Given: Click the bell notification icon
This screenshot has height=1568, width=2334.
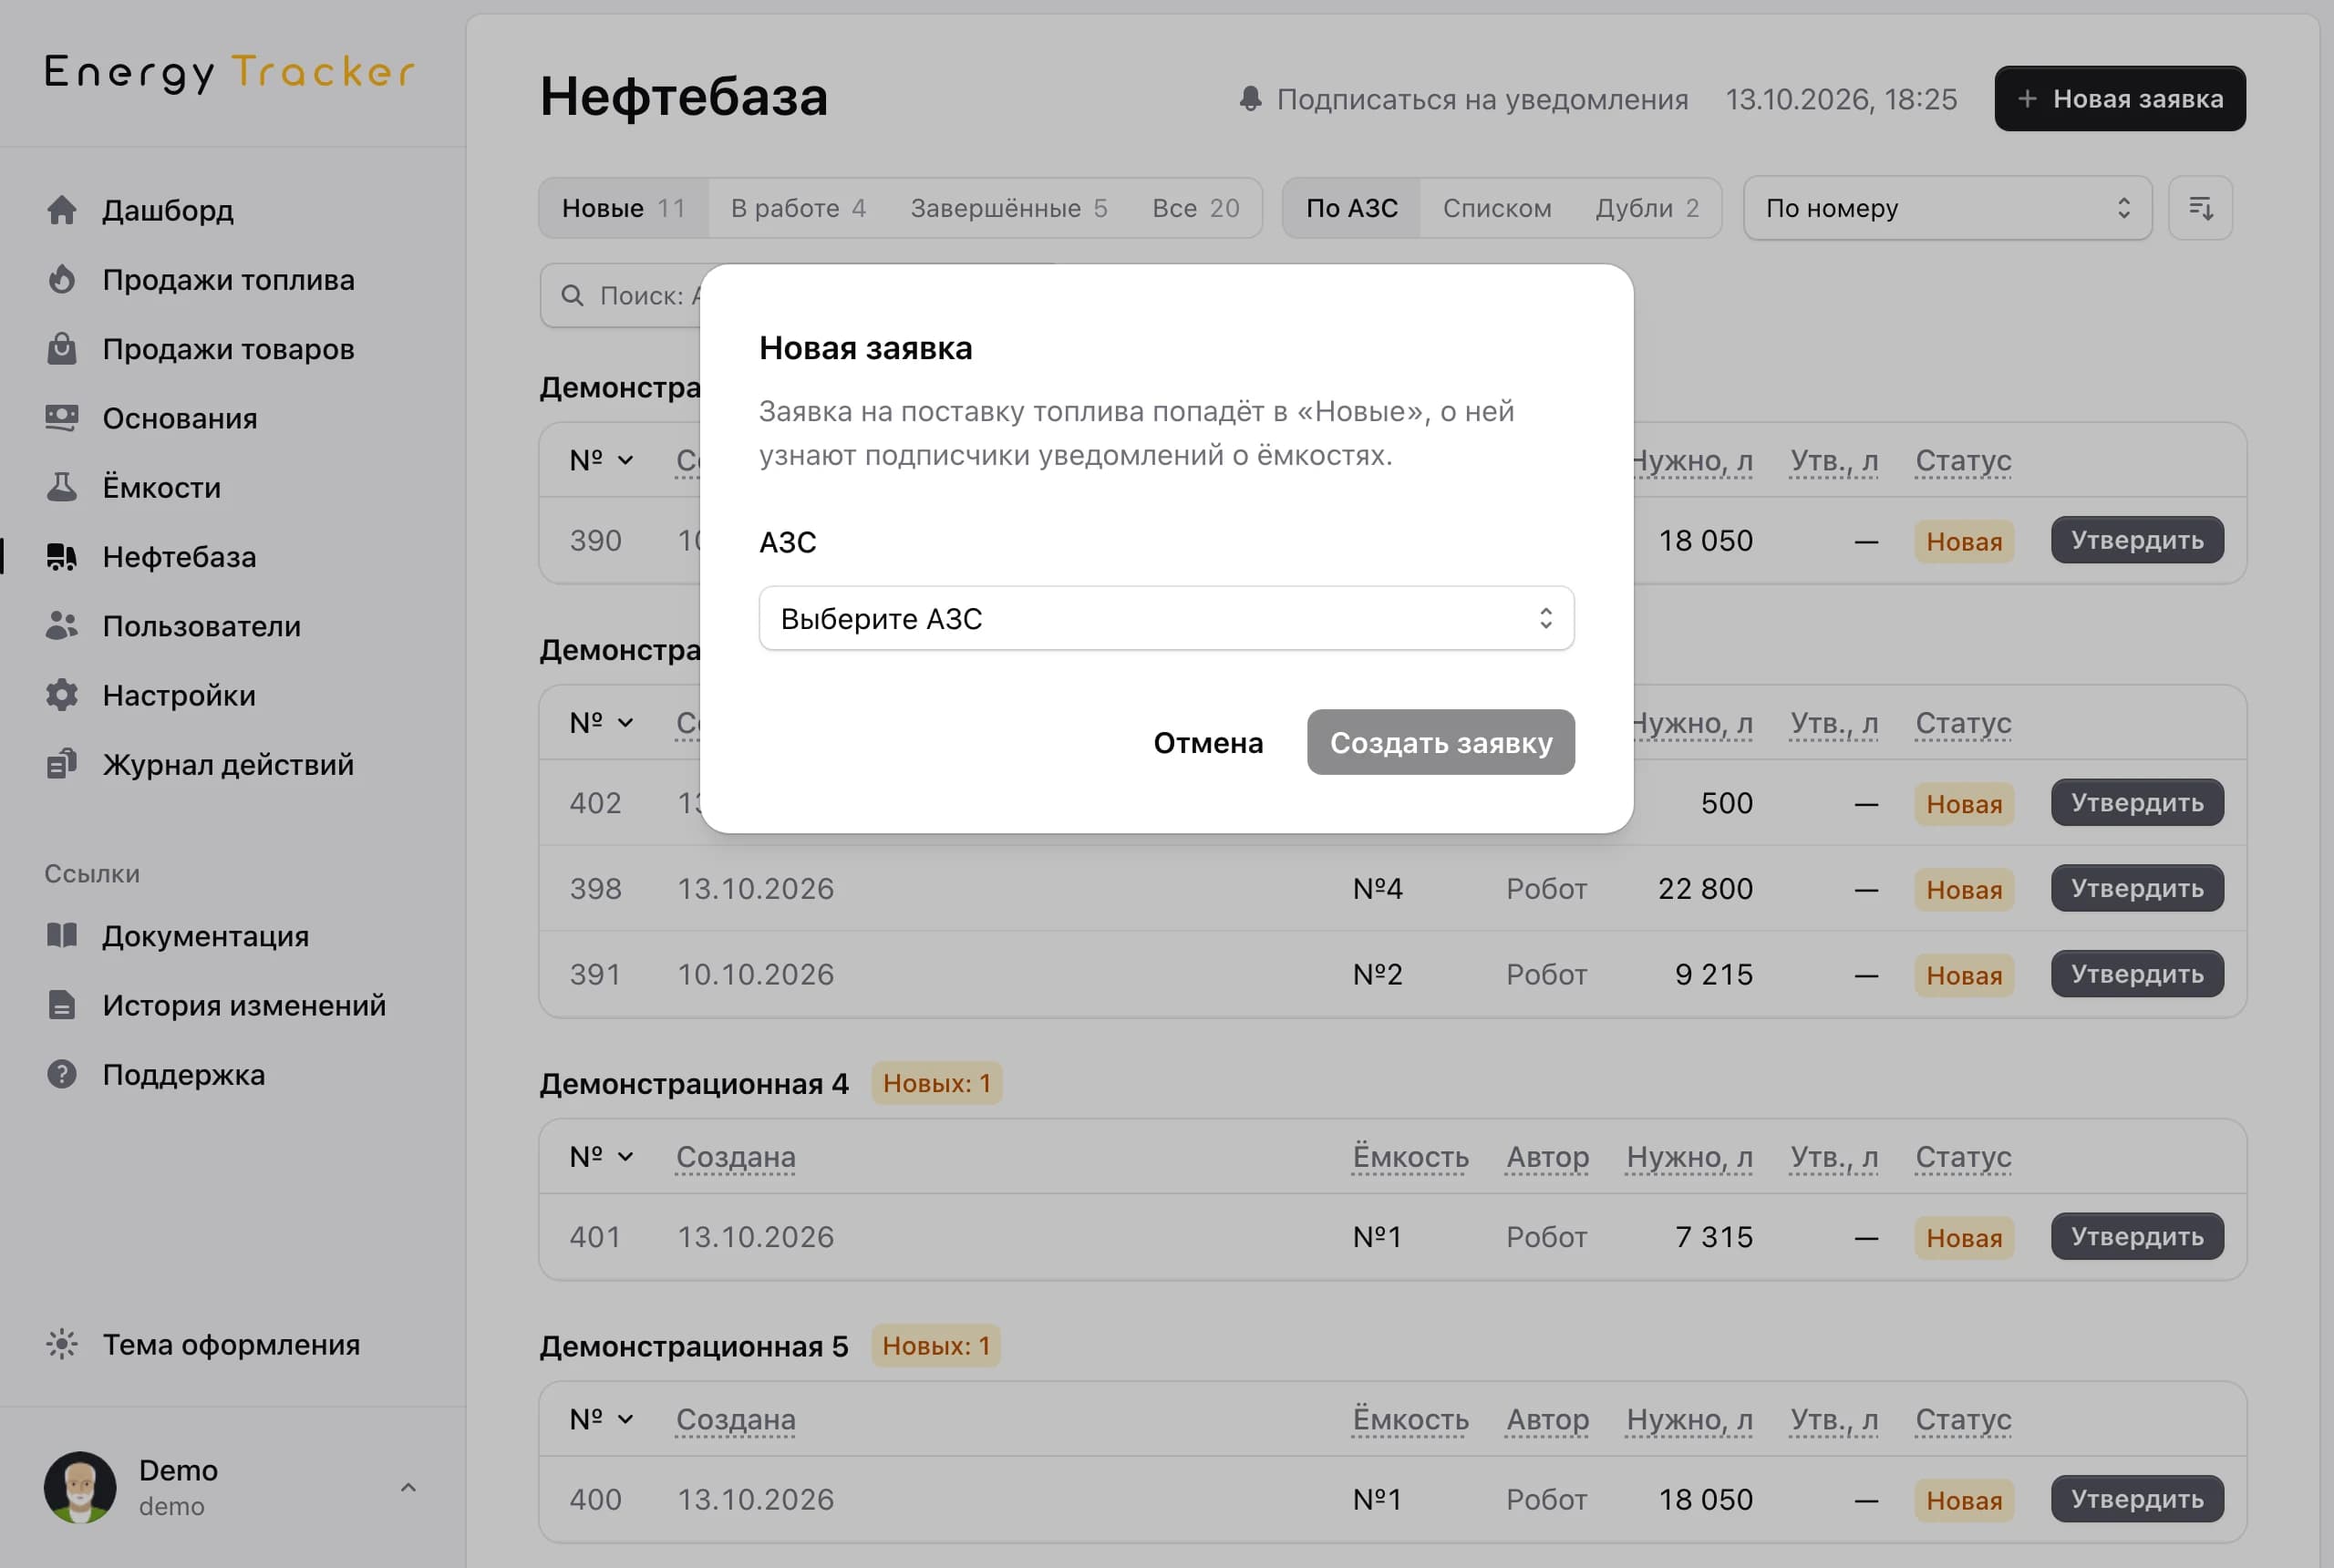Looking at the screenshot, I should 1250,99.
